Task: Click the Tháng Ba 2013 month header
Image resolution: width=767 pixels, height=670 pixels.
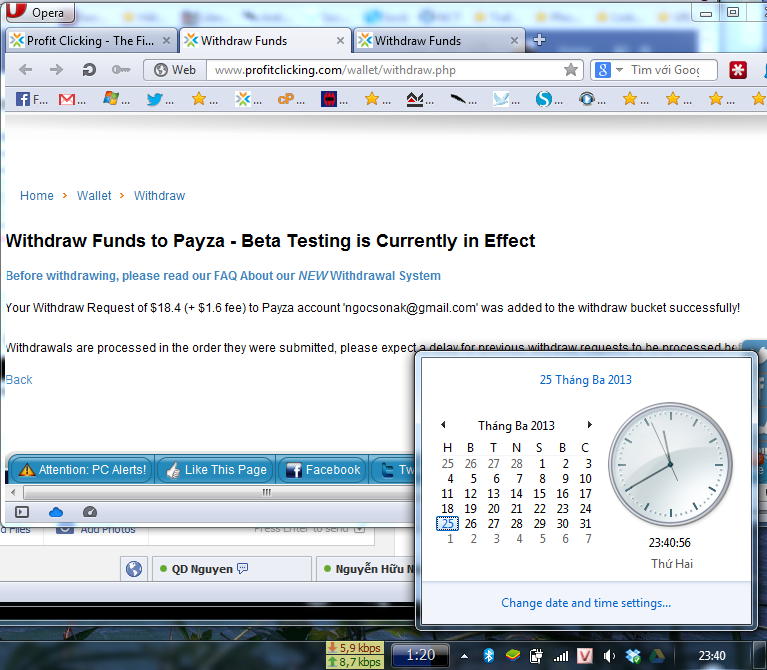Action: (516, 425)
